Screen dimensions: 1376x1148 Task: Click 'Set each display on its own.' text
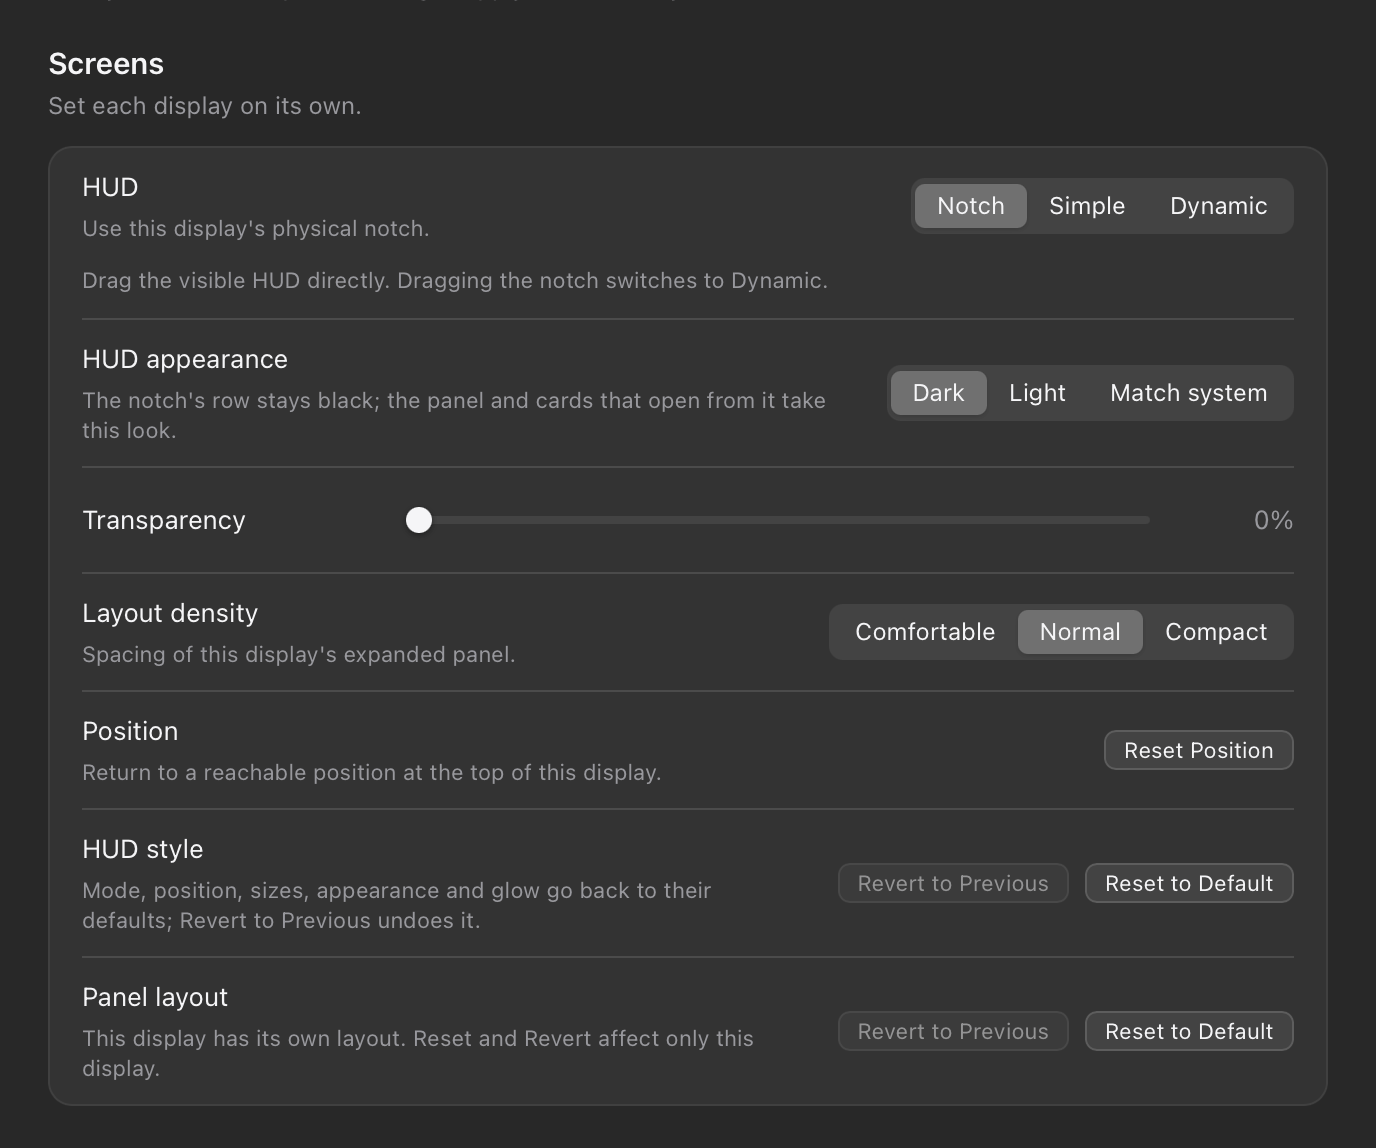205,106
